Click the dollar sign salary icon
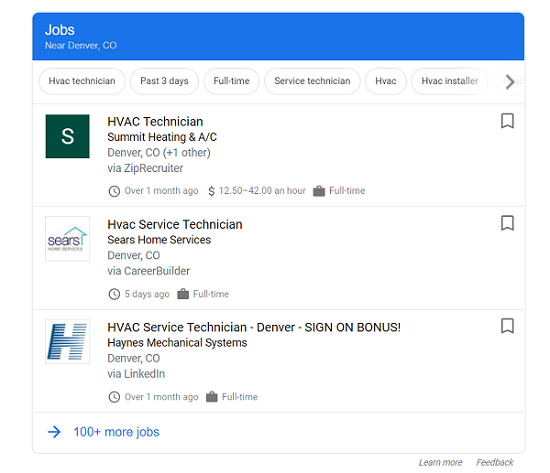 coord(211,191)
